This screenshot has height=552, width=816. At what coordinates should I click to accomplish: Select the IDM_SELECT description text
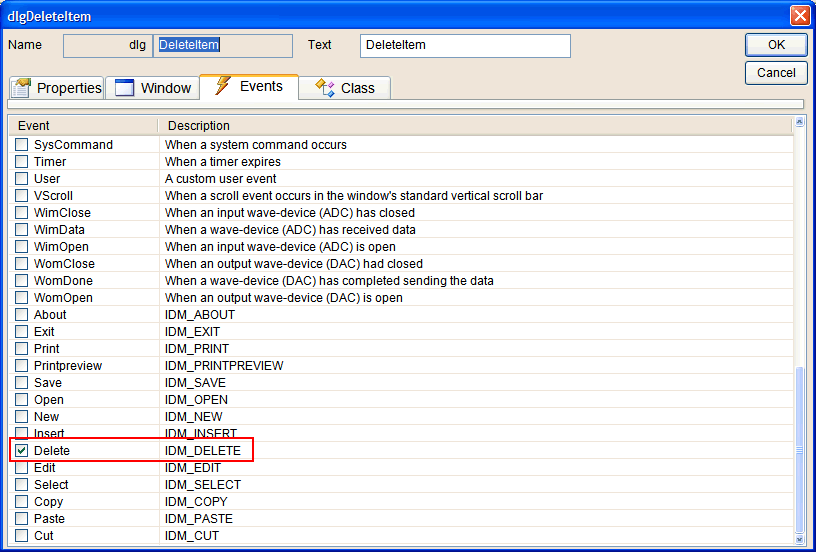(203, 484)
